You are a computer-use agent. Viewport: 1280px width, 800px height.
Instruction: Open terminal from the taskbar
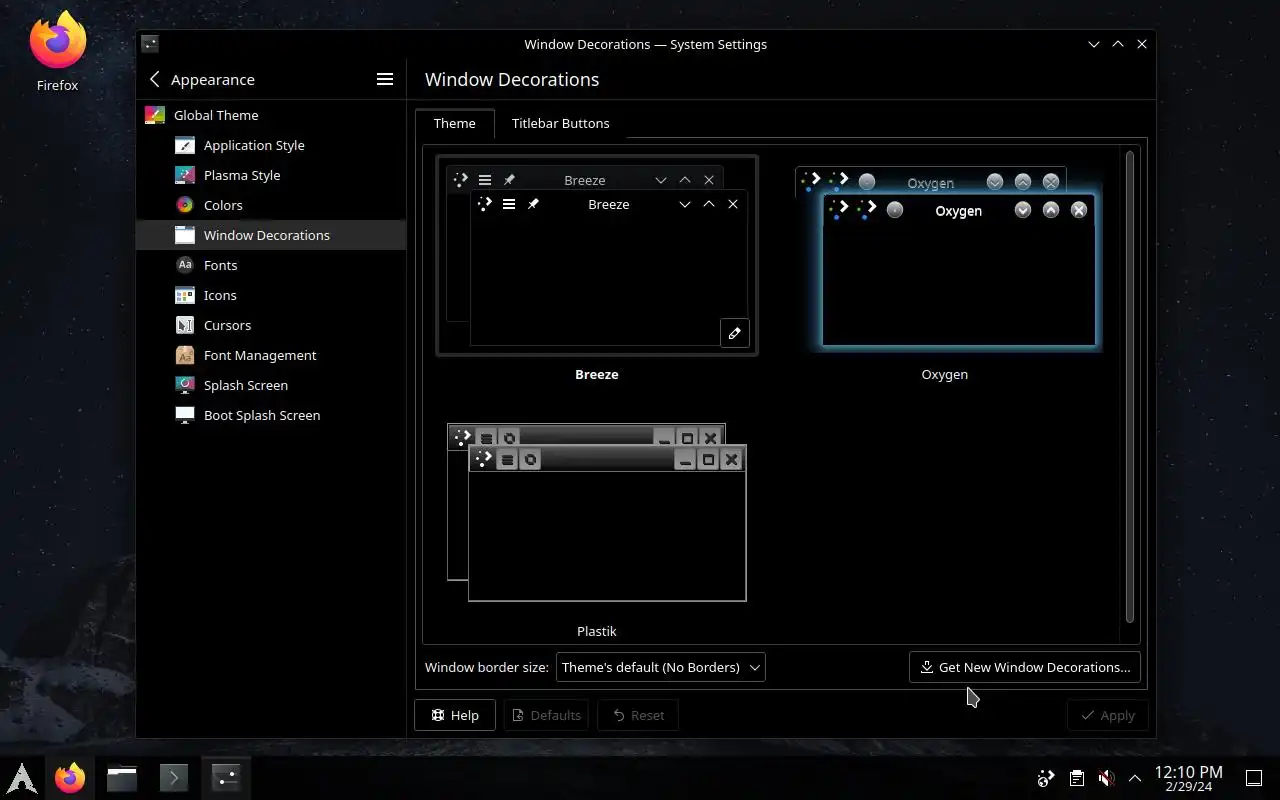(x=174, y=777)
